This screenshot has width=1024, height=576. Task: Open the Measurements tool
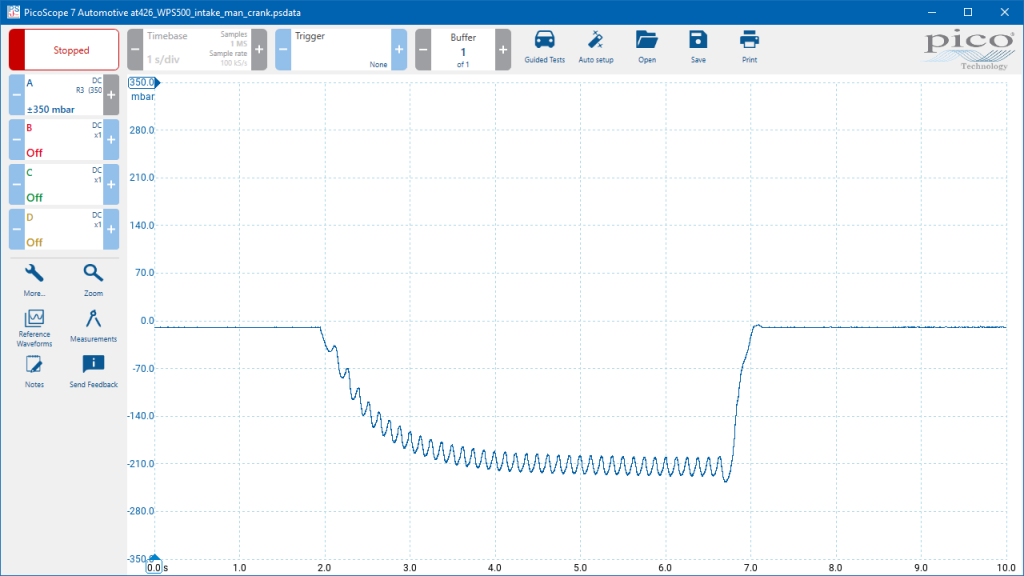[93, 326]
